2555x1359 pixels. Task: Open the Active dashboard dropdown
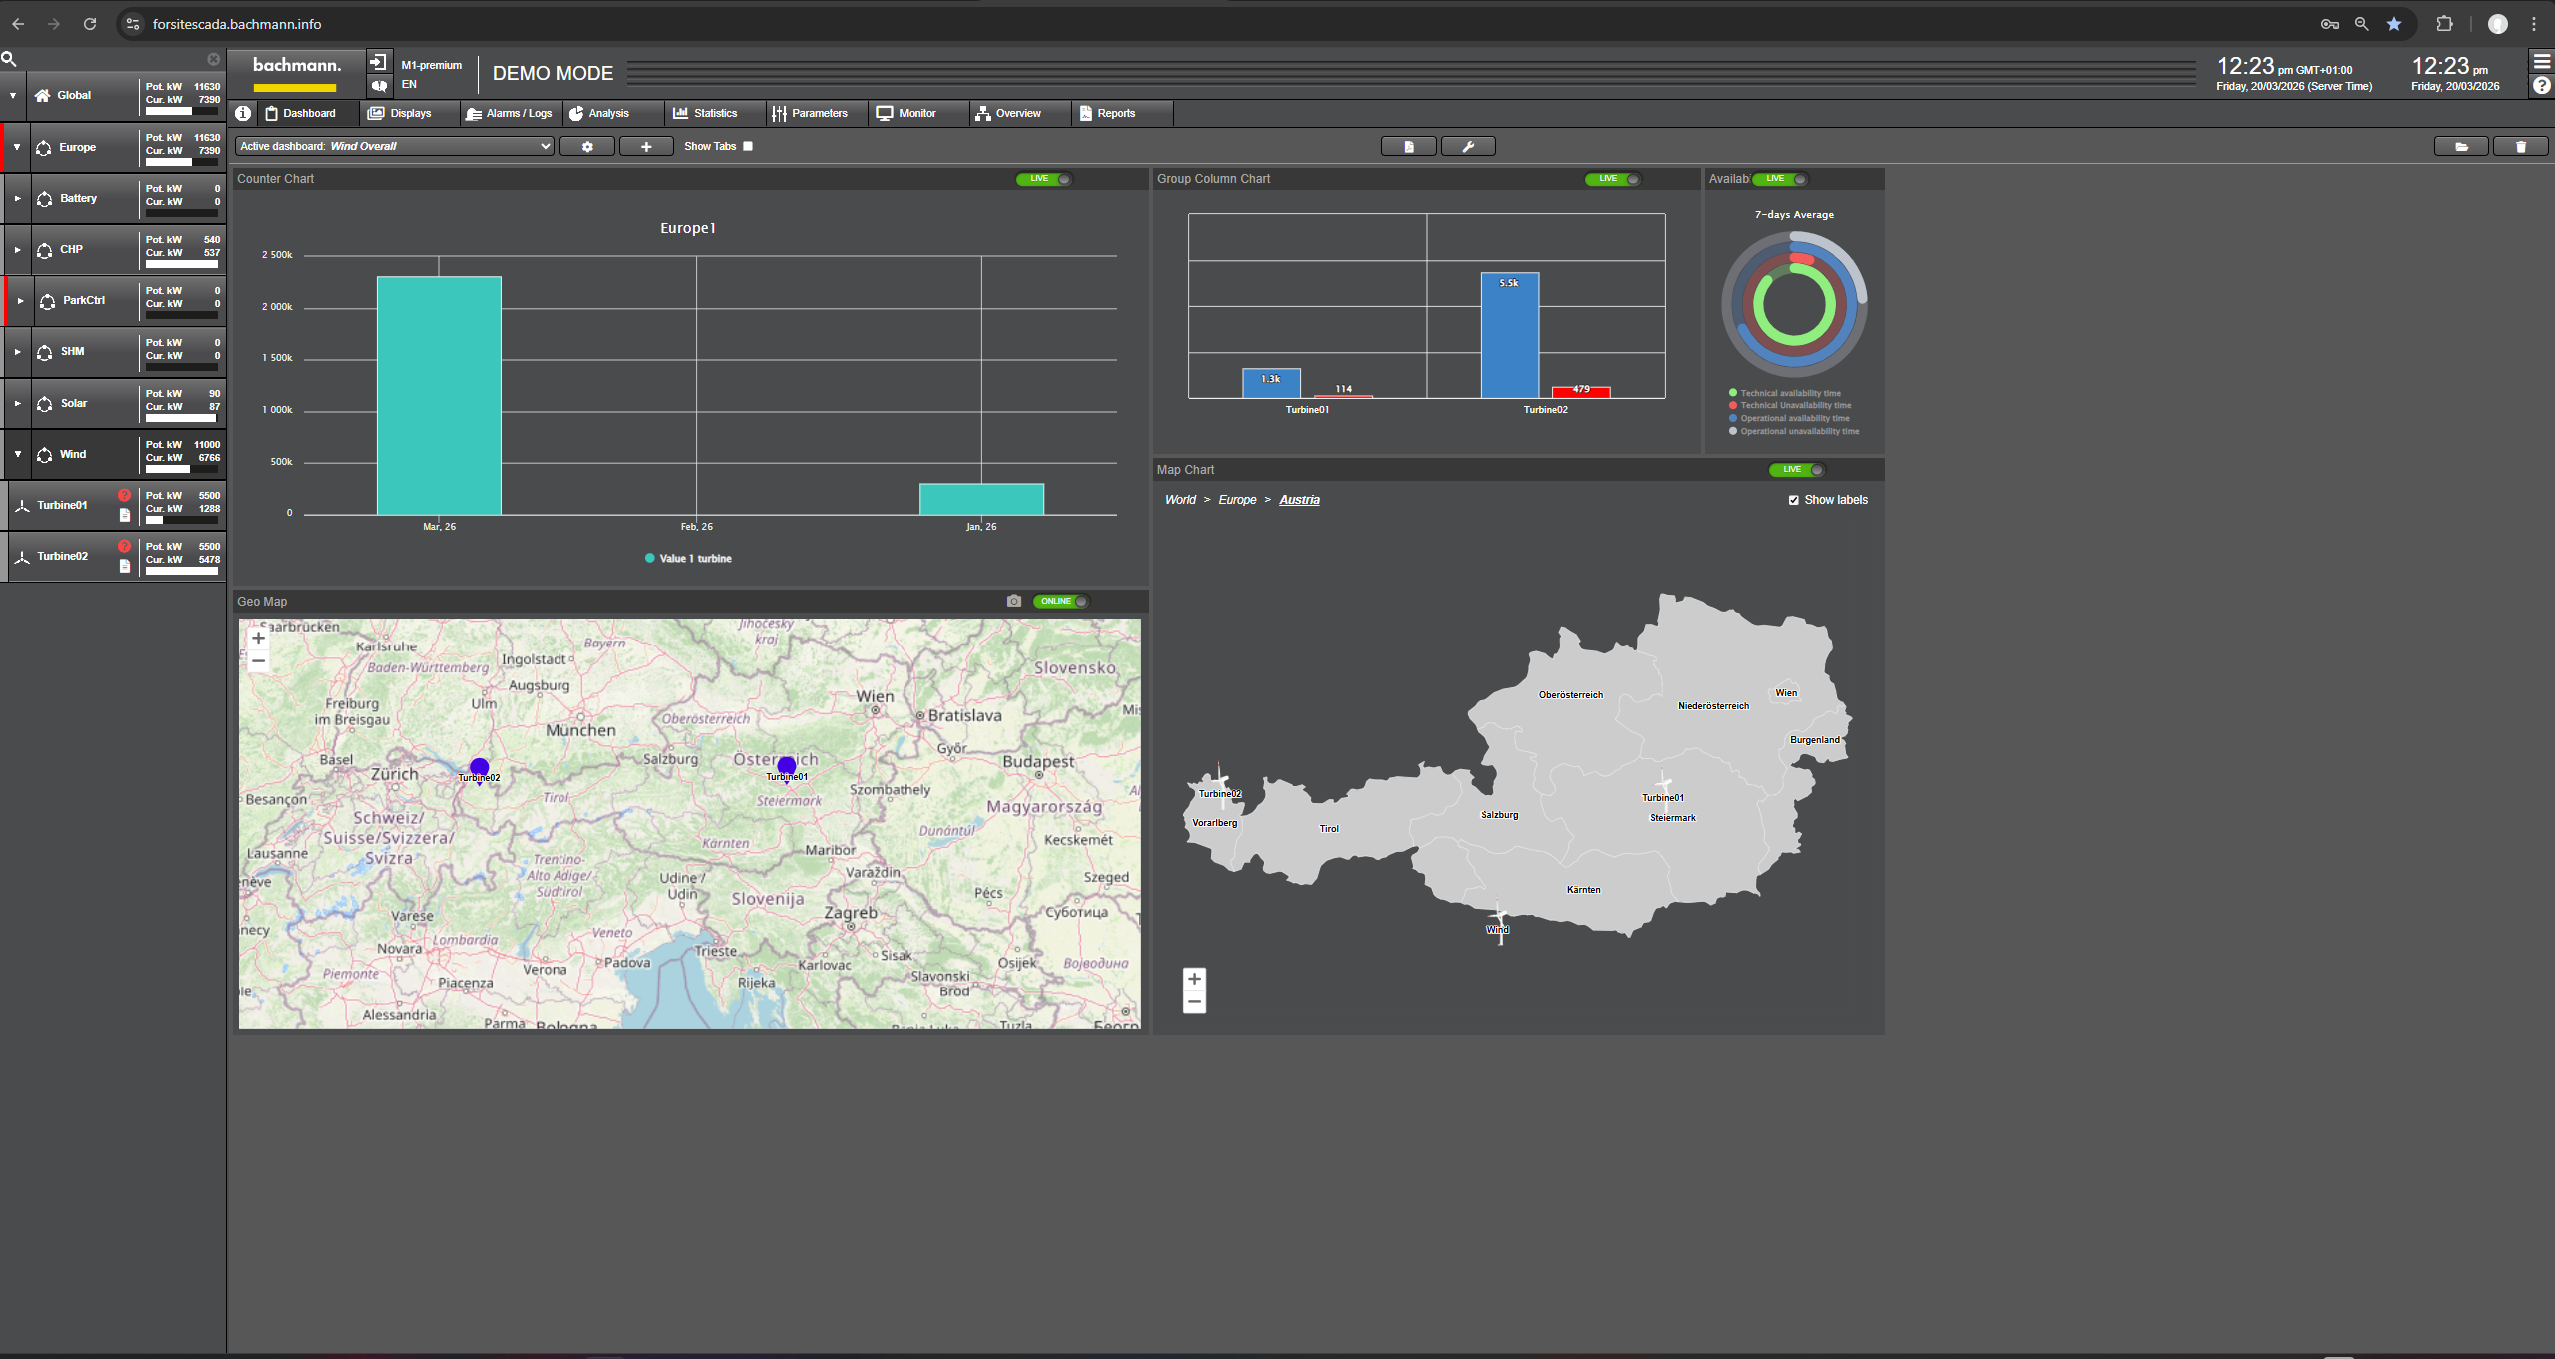[394, 146]
